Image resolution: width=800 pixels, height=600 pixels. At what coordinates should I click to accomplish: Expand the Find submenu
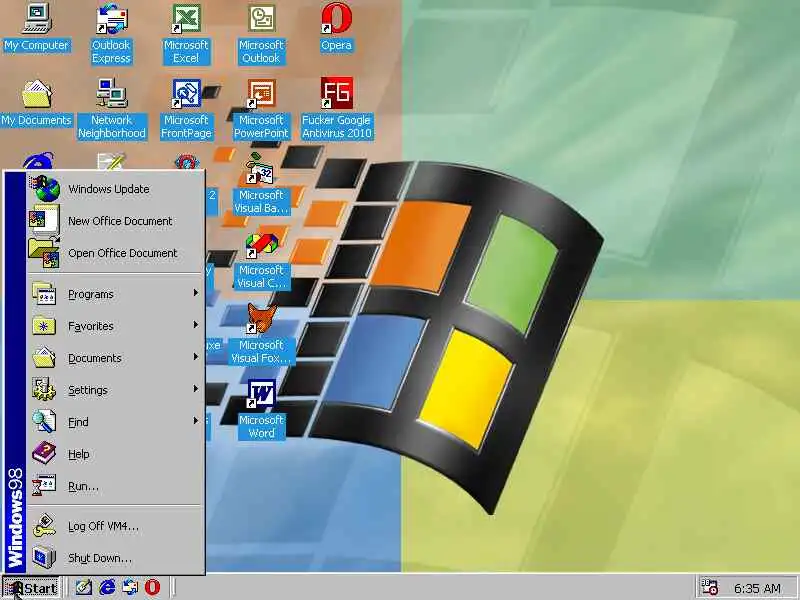click(x=116, y=422)
